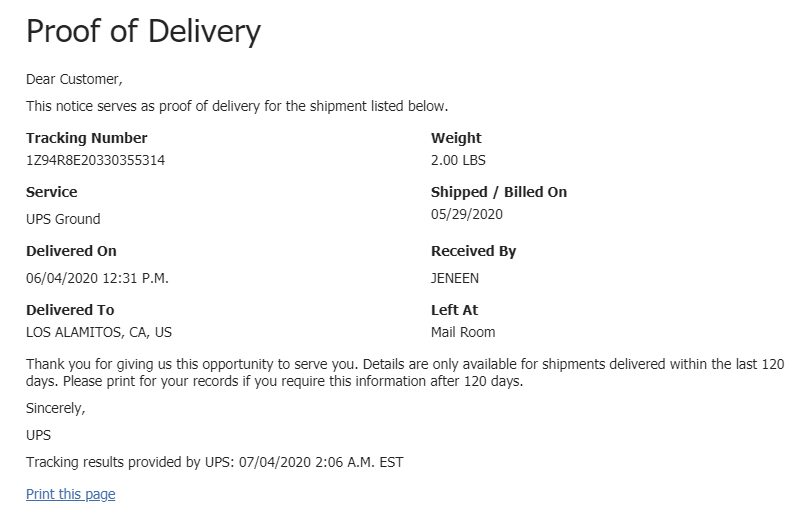Click the UPS Ground service text
This screenshot has width=802, height=515.
point(63,219)
